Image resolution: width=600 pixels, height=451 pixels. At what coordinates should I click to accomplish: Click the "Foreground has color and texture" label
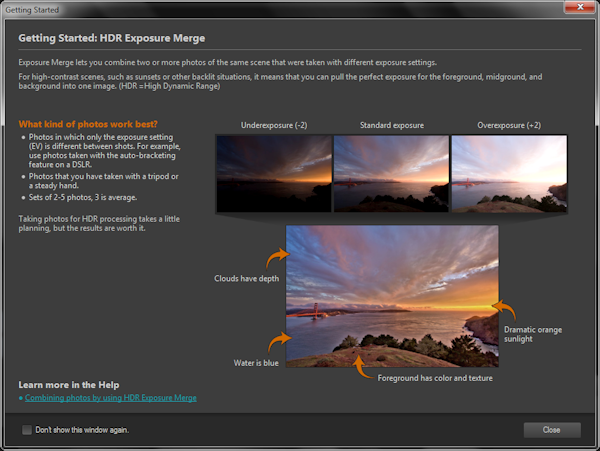435,378
